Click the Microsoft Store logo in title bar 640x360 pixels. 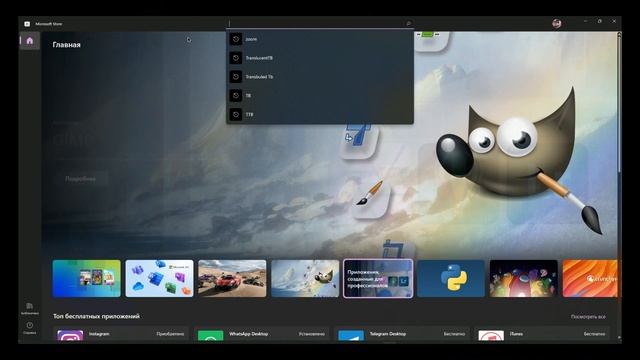(x=27, y=24)
